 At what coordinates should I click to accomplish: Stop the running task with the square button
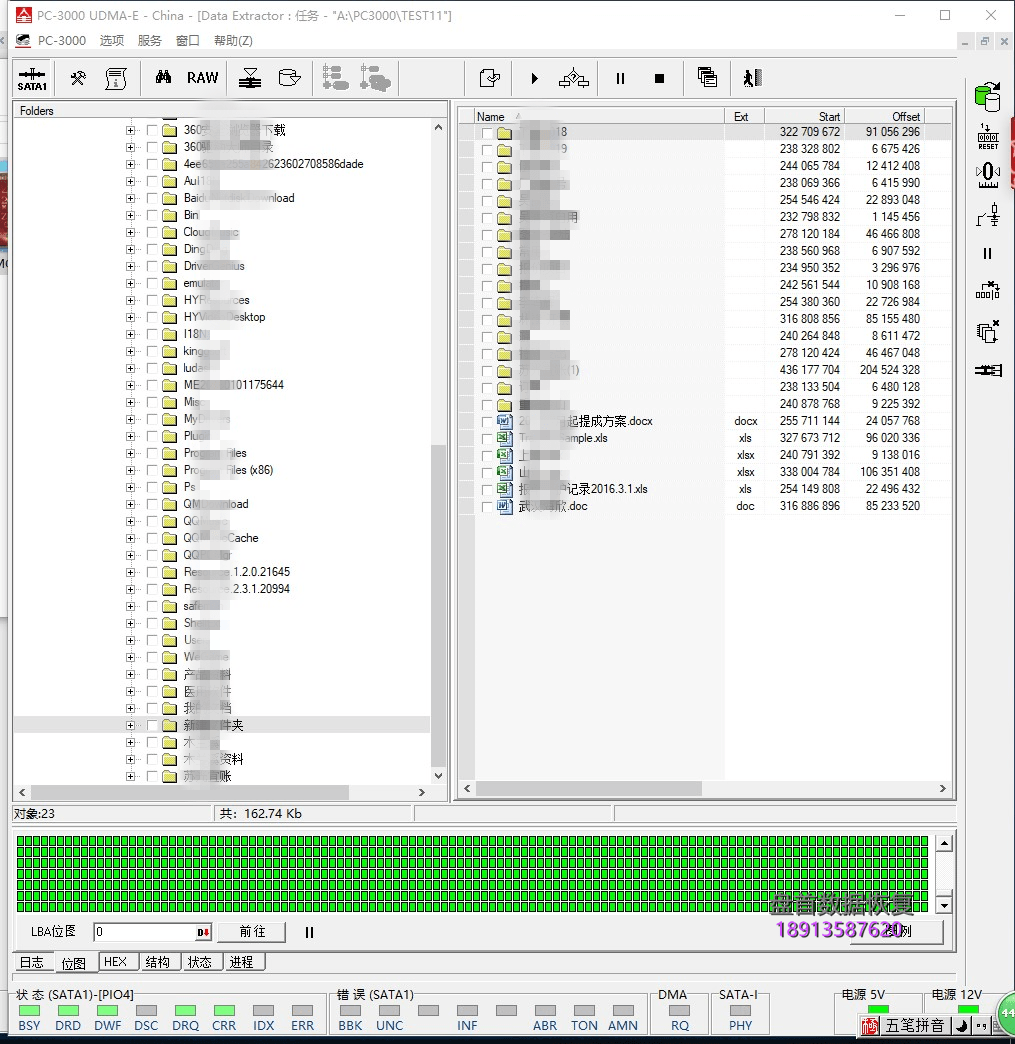tap(659, 79)
